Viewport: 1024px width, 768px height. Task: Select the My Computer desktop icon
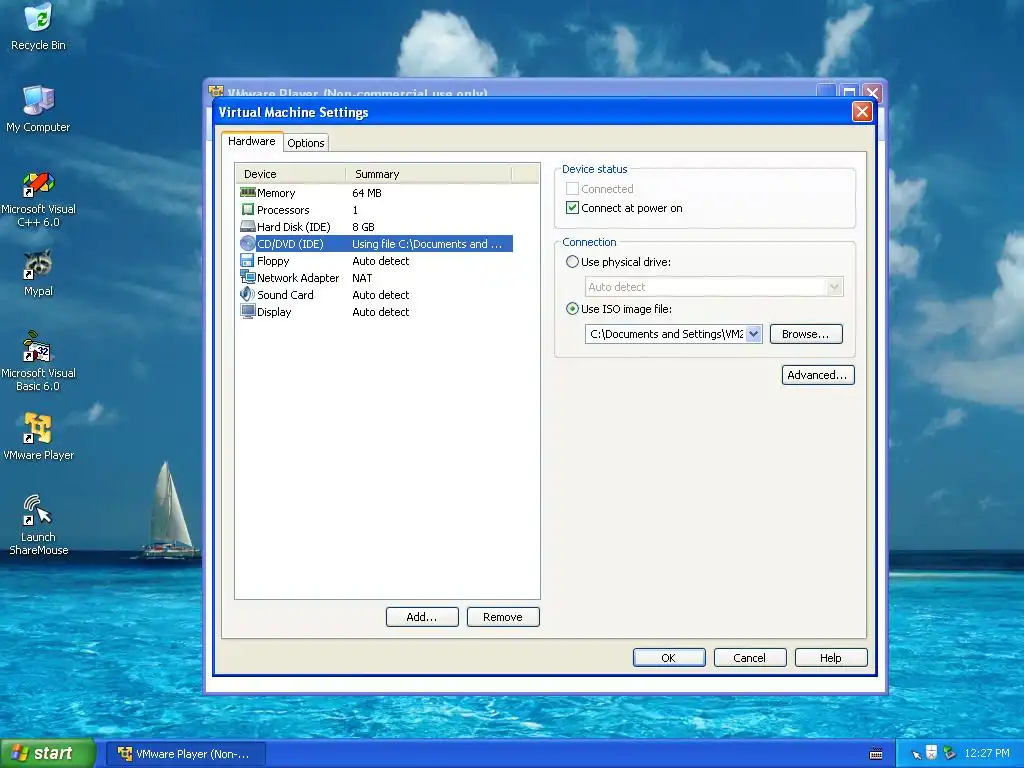[38, 109]
